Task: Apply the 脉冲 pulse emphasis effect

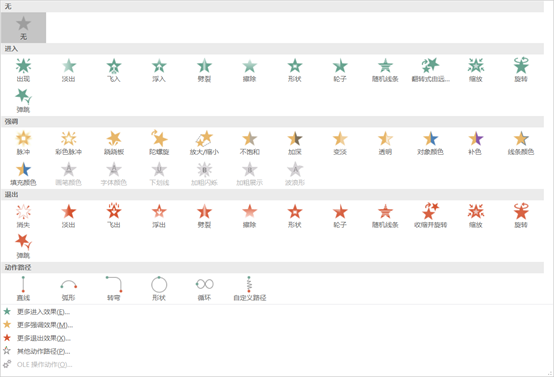Action: click(23, 143)
